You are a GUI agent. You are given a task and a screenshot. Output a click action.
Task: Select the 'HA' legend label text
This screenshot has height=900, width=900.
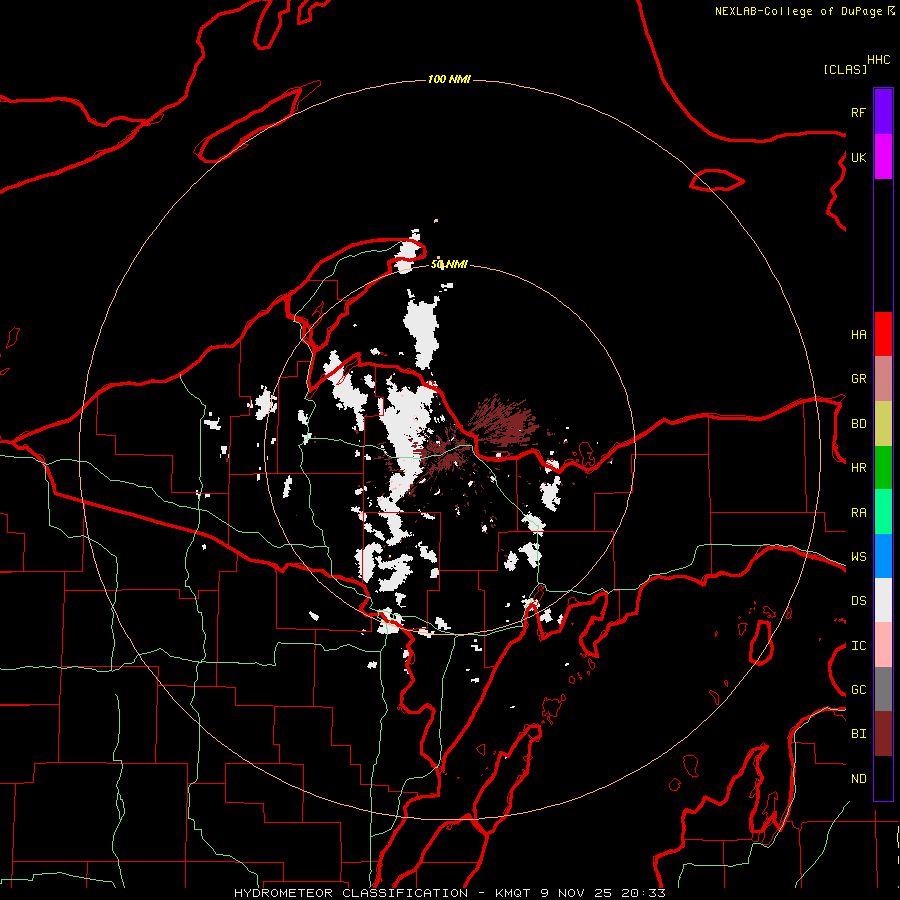(x=858, y=334)
